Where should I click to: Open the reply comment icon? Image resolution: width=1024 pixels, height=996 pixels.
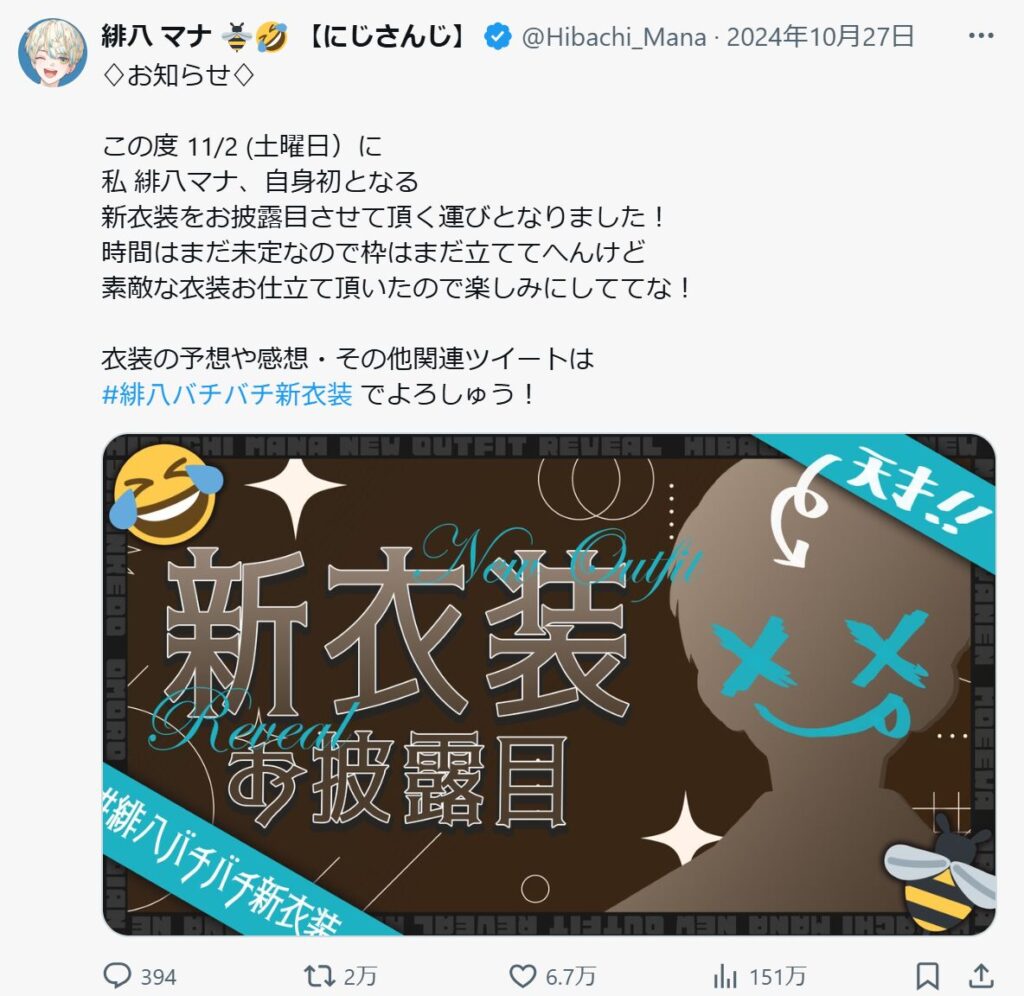(118, 976)
